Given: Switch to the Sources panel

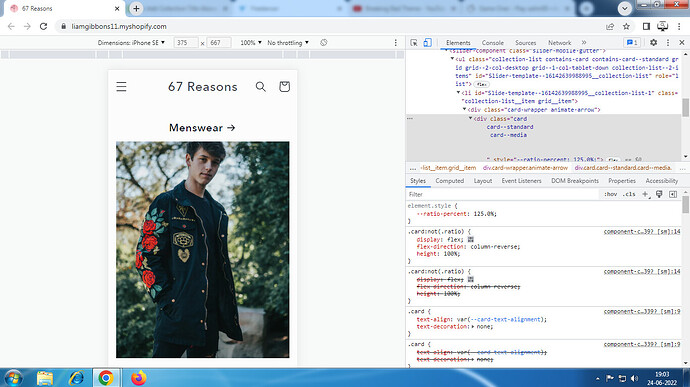Looking at the screenshot, I should tap(525, 43).
